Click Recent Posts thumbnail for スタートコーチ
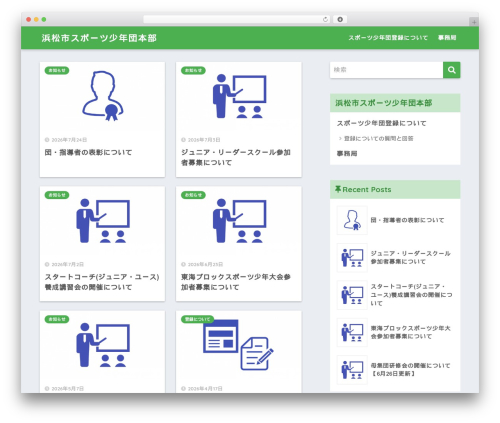Screen dimensions: 500x423 pyautogui.click(x=352, y=295)
